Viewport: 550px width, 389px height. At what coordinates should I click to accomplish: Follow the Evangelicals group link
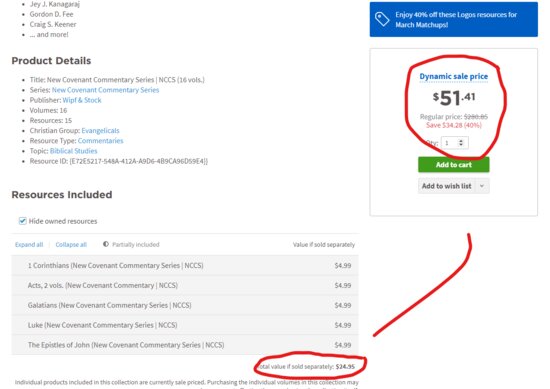pos(100,130)
